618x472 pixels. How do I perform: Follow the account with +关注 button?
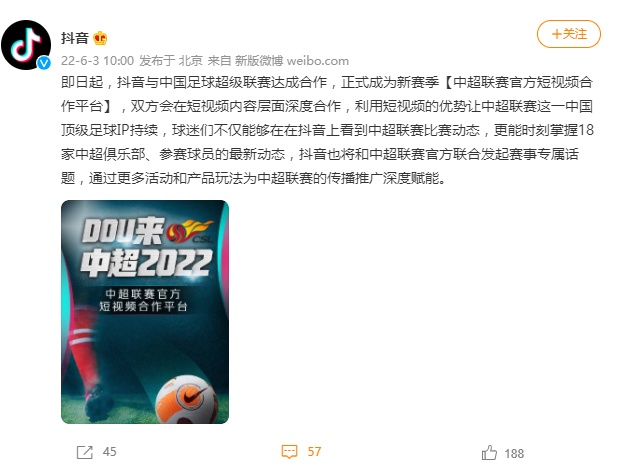pyautogui.click(x=569, y=34)
